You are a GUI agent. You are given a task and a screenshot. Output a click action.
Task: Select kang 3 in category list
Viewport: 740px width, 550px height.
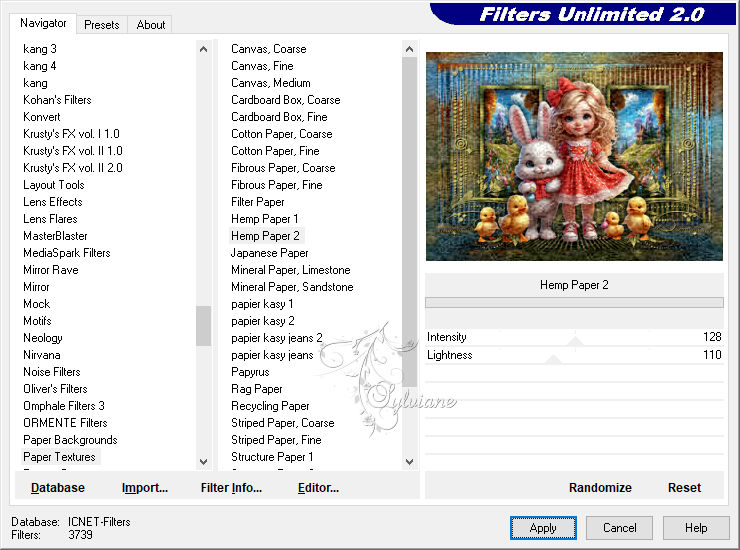pos(40,49)
